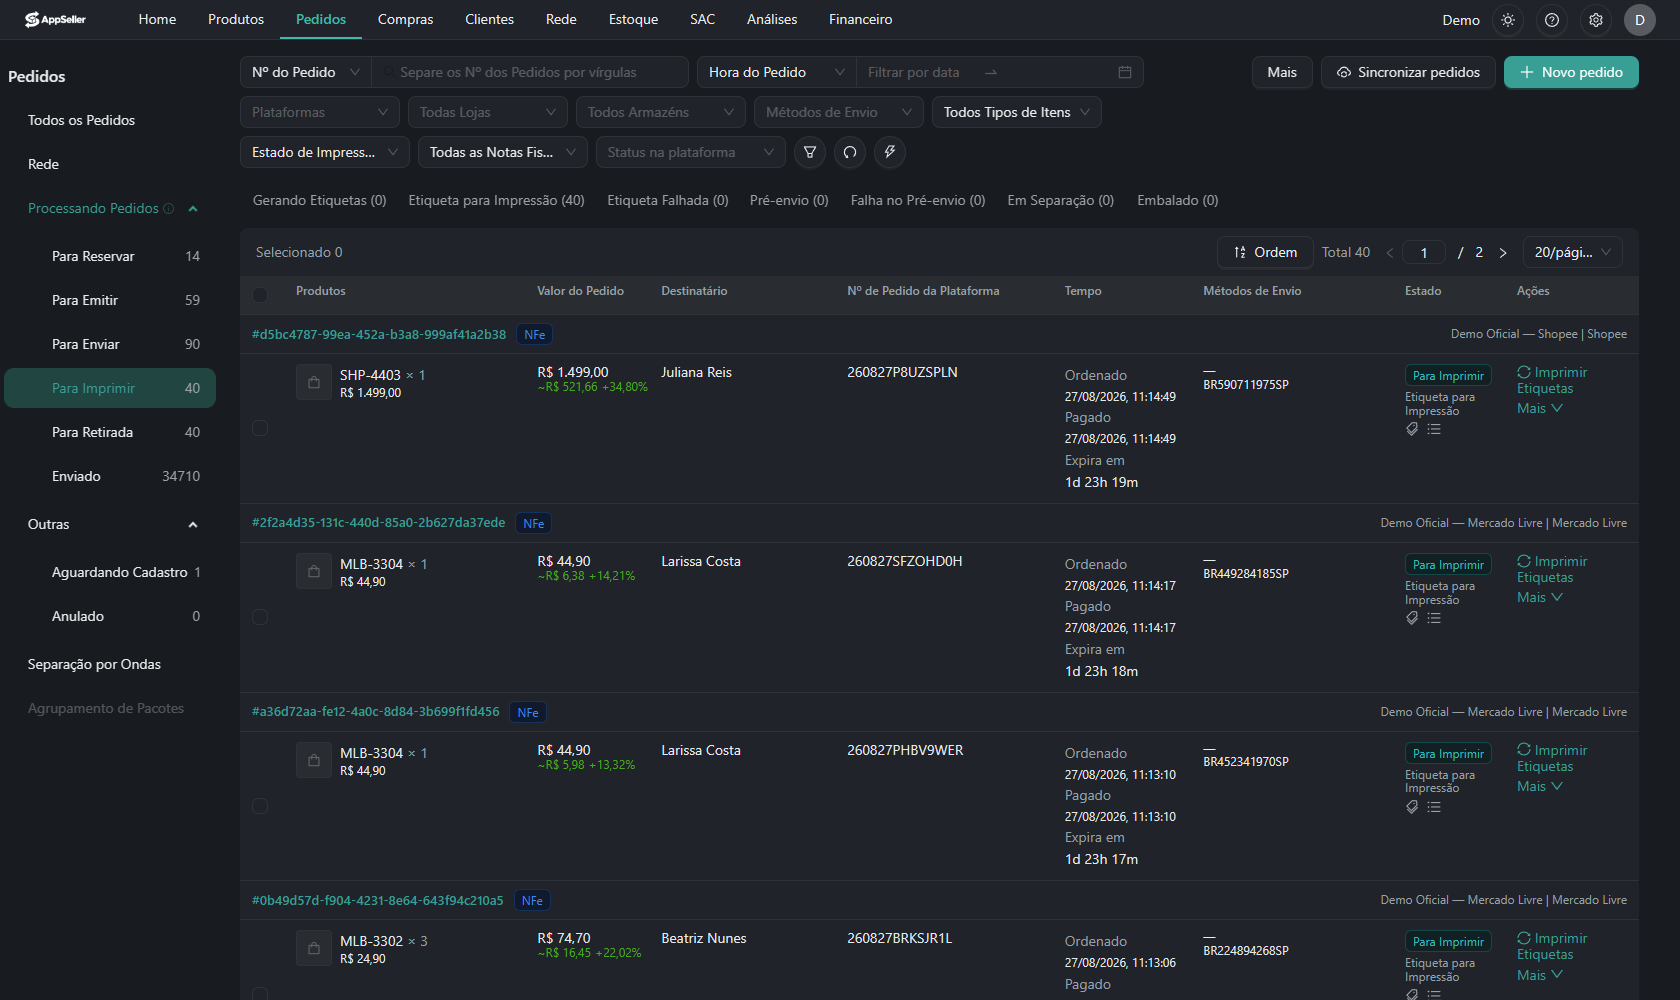Click info icon beside Processando Pedidos

coord(169,208)
